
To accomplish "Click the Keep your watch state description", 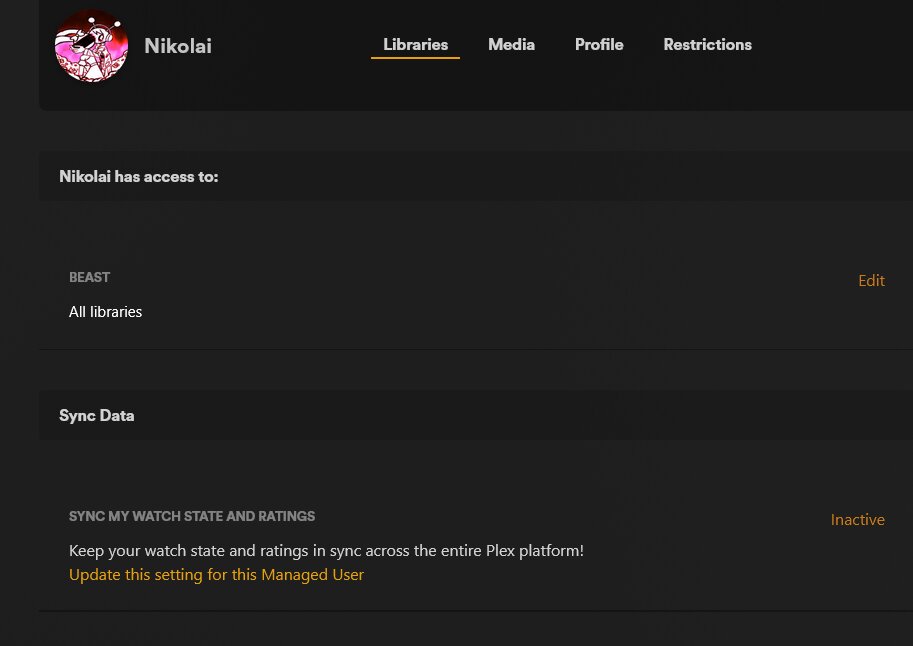I will (x=326, y=551).
